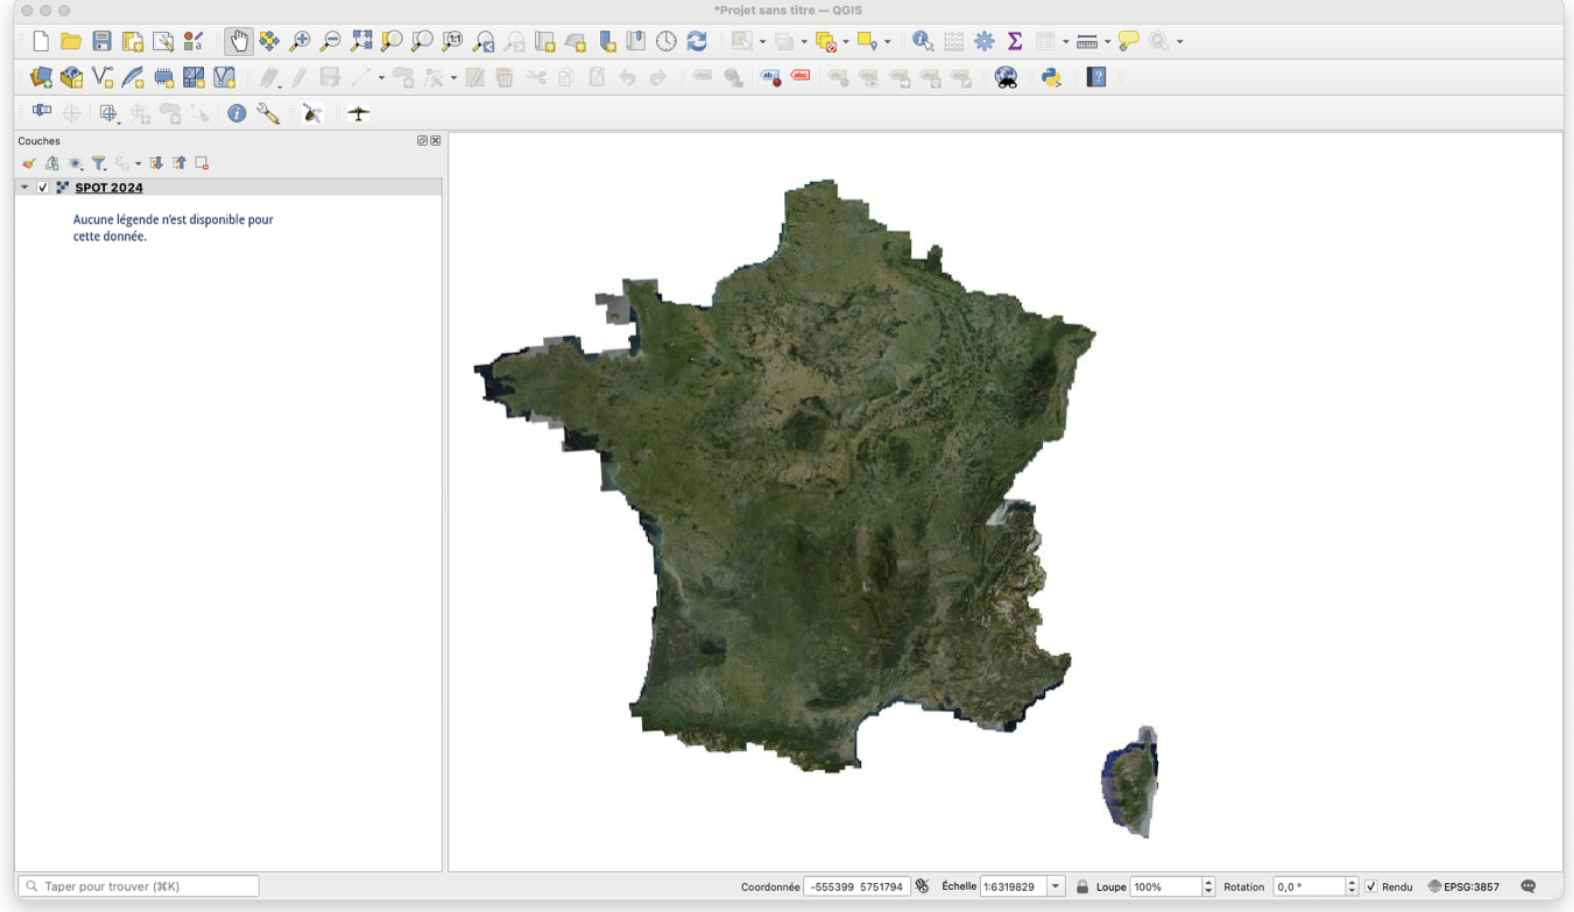Select the Zoom In magnifier tool
The width and height of the screenshot is (1574, 912).
pos(299,41)
